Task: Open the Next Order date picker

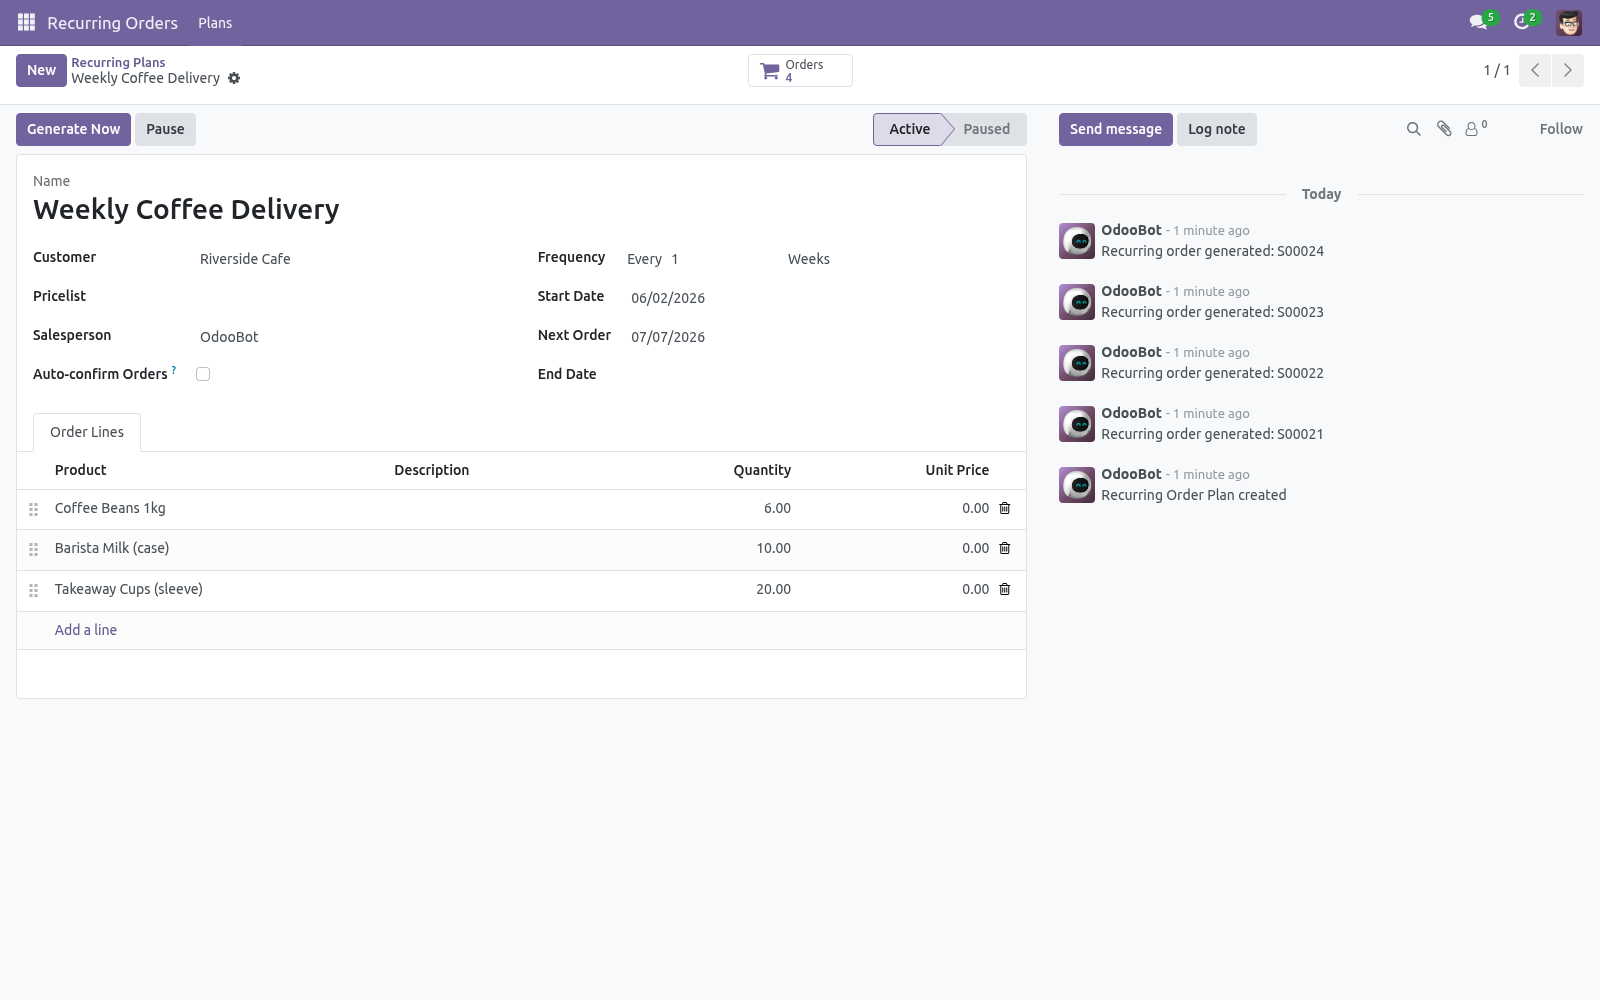Action: 818,337
